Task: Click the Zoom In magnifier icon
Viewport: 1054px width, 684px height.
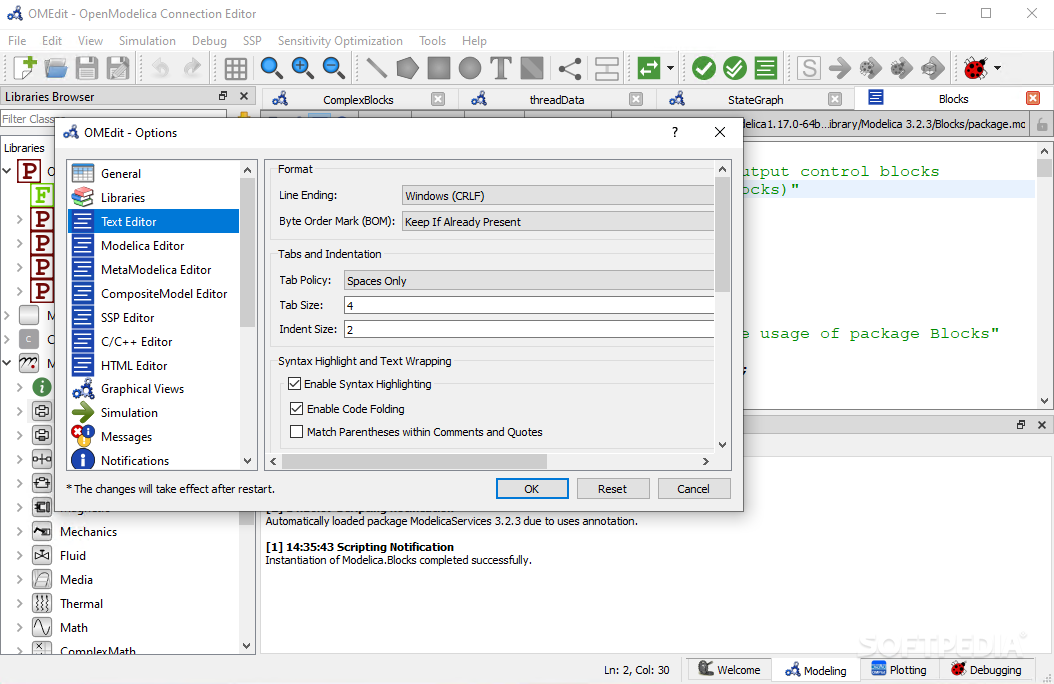Action: (302, 68)
